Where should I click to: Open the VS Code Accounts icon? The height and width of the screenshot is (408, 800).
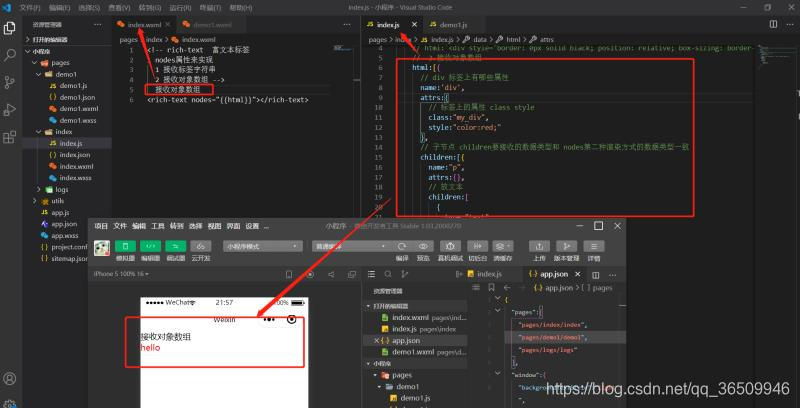click(x=9, y=378)
